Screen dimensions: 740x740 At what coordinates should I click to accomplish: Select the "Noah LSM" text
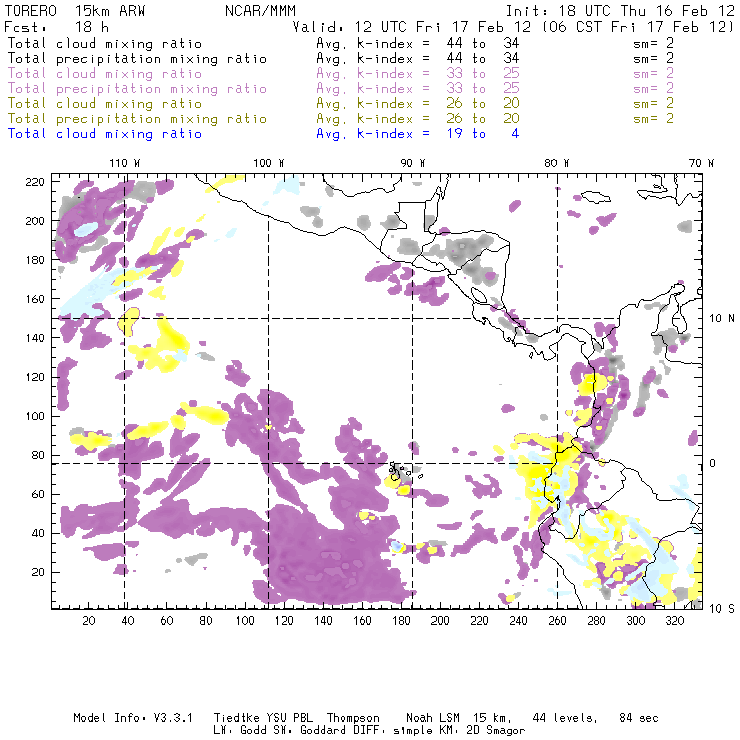433,718
